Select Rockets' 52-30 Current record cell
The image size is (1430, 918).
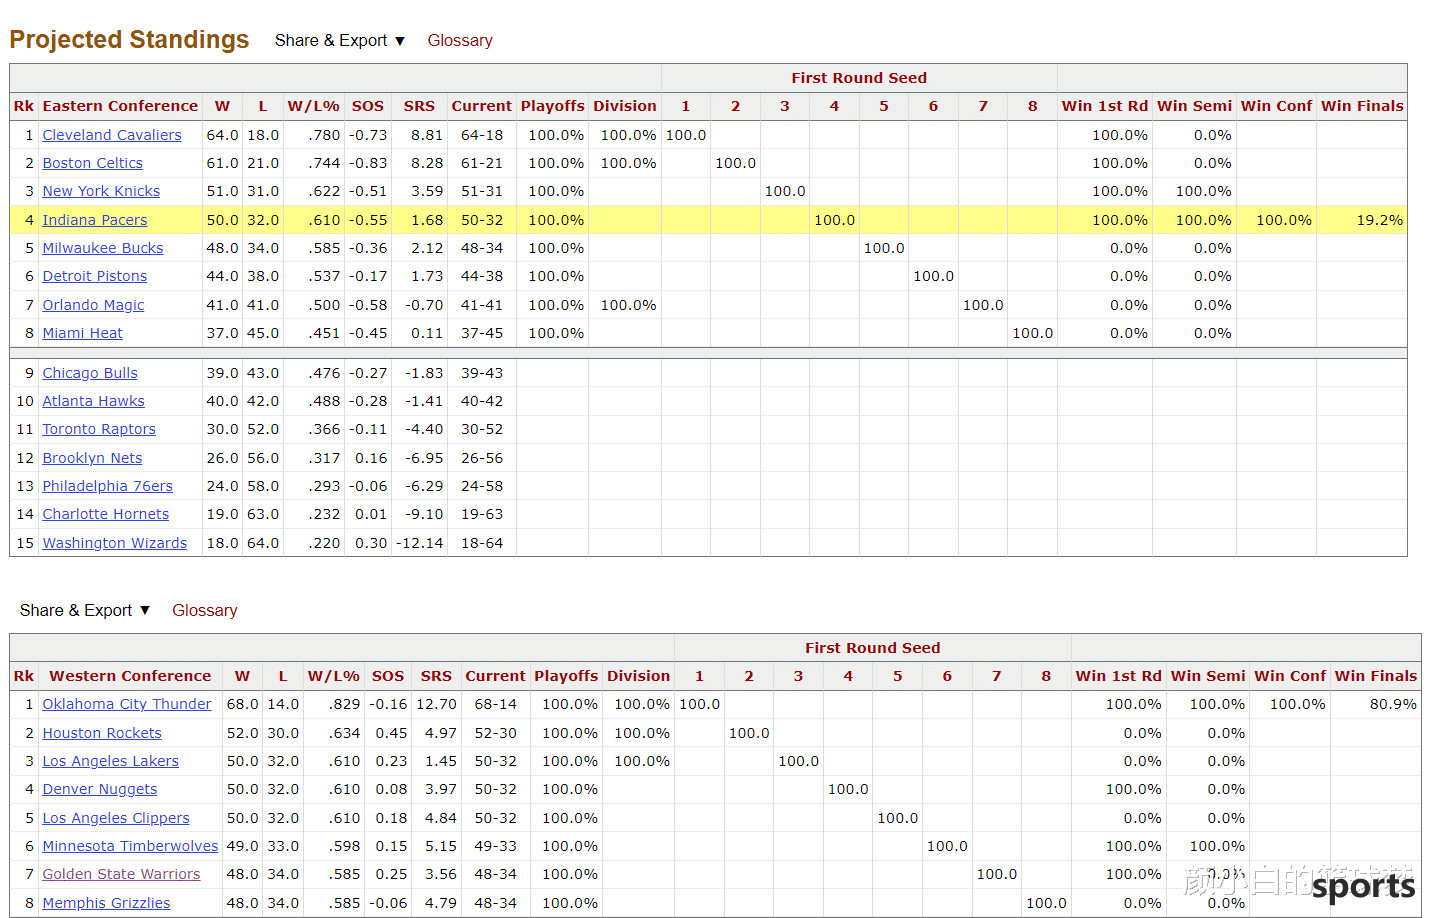tap(496, 733)
